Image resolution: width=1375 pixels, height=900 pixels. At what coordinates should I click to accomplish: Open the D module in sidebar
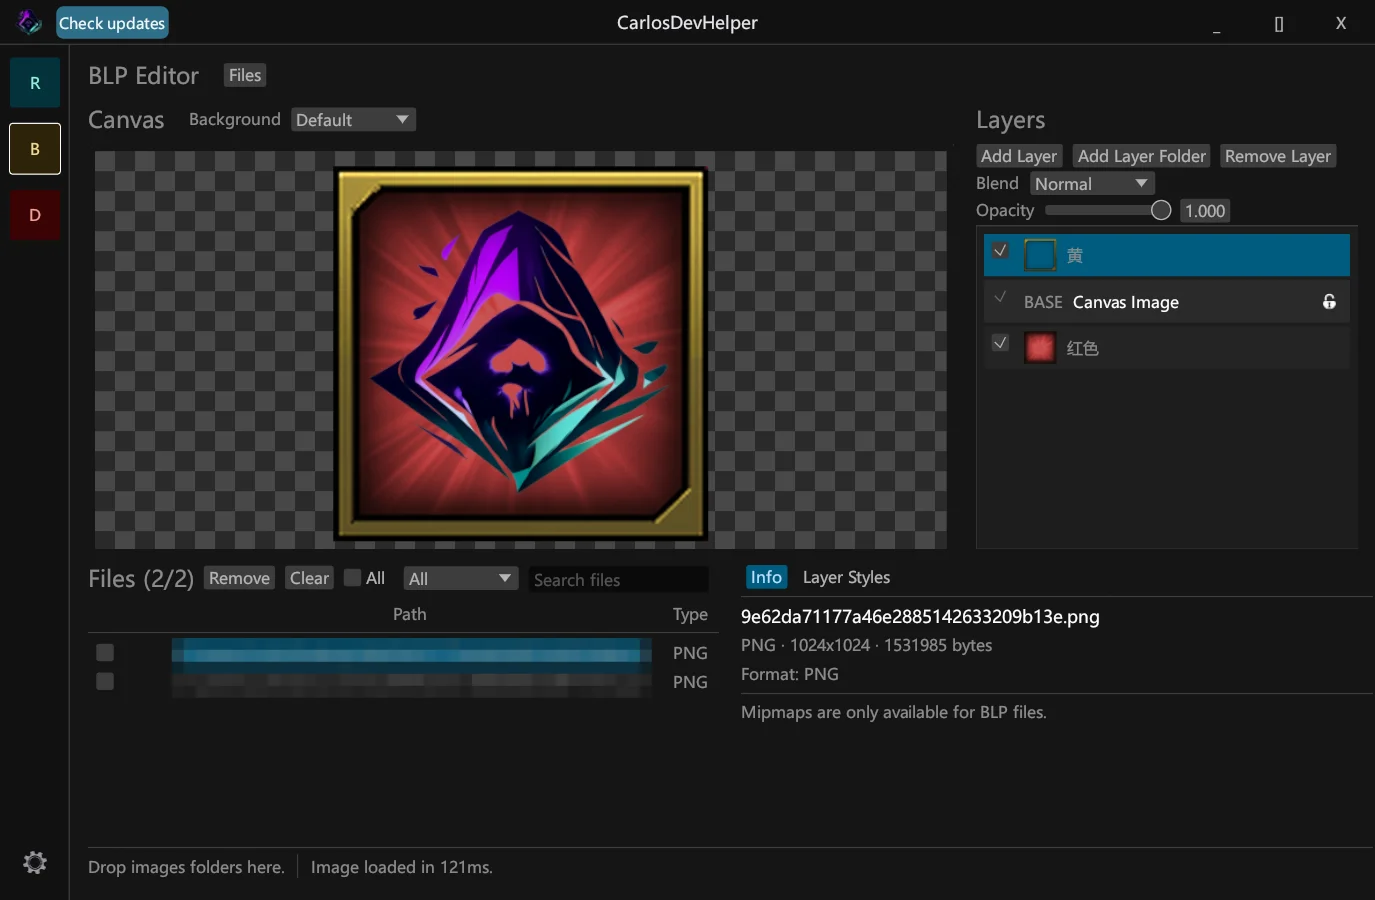[35, 215]
